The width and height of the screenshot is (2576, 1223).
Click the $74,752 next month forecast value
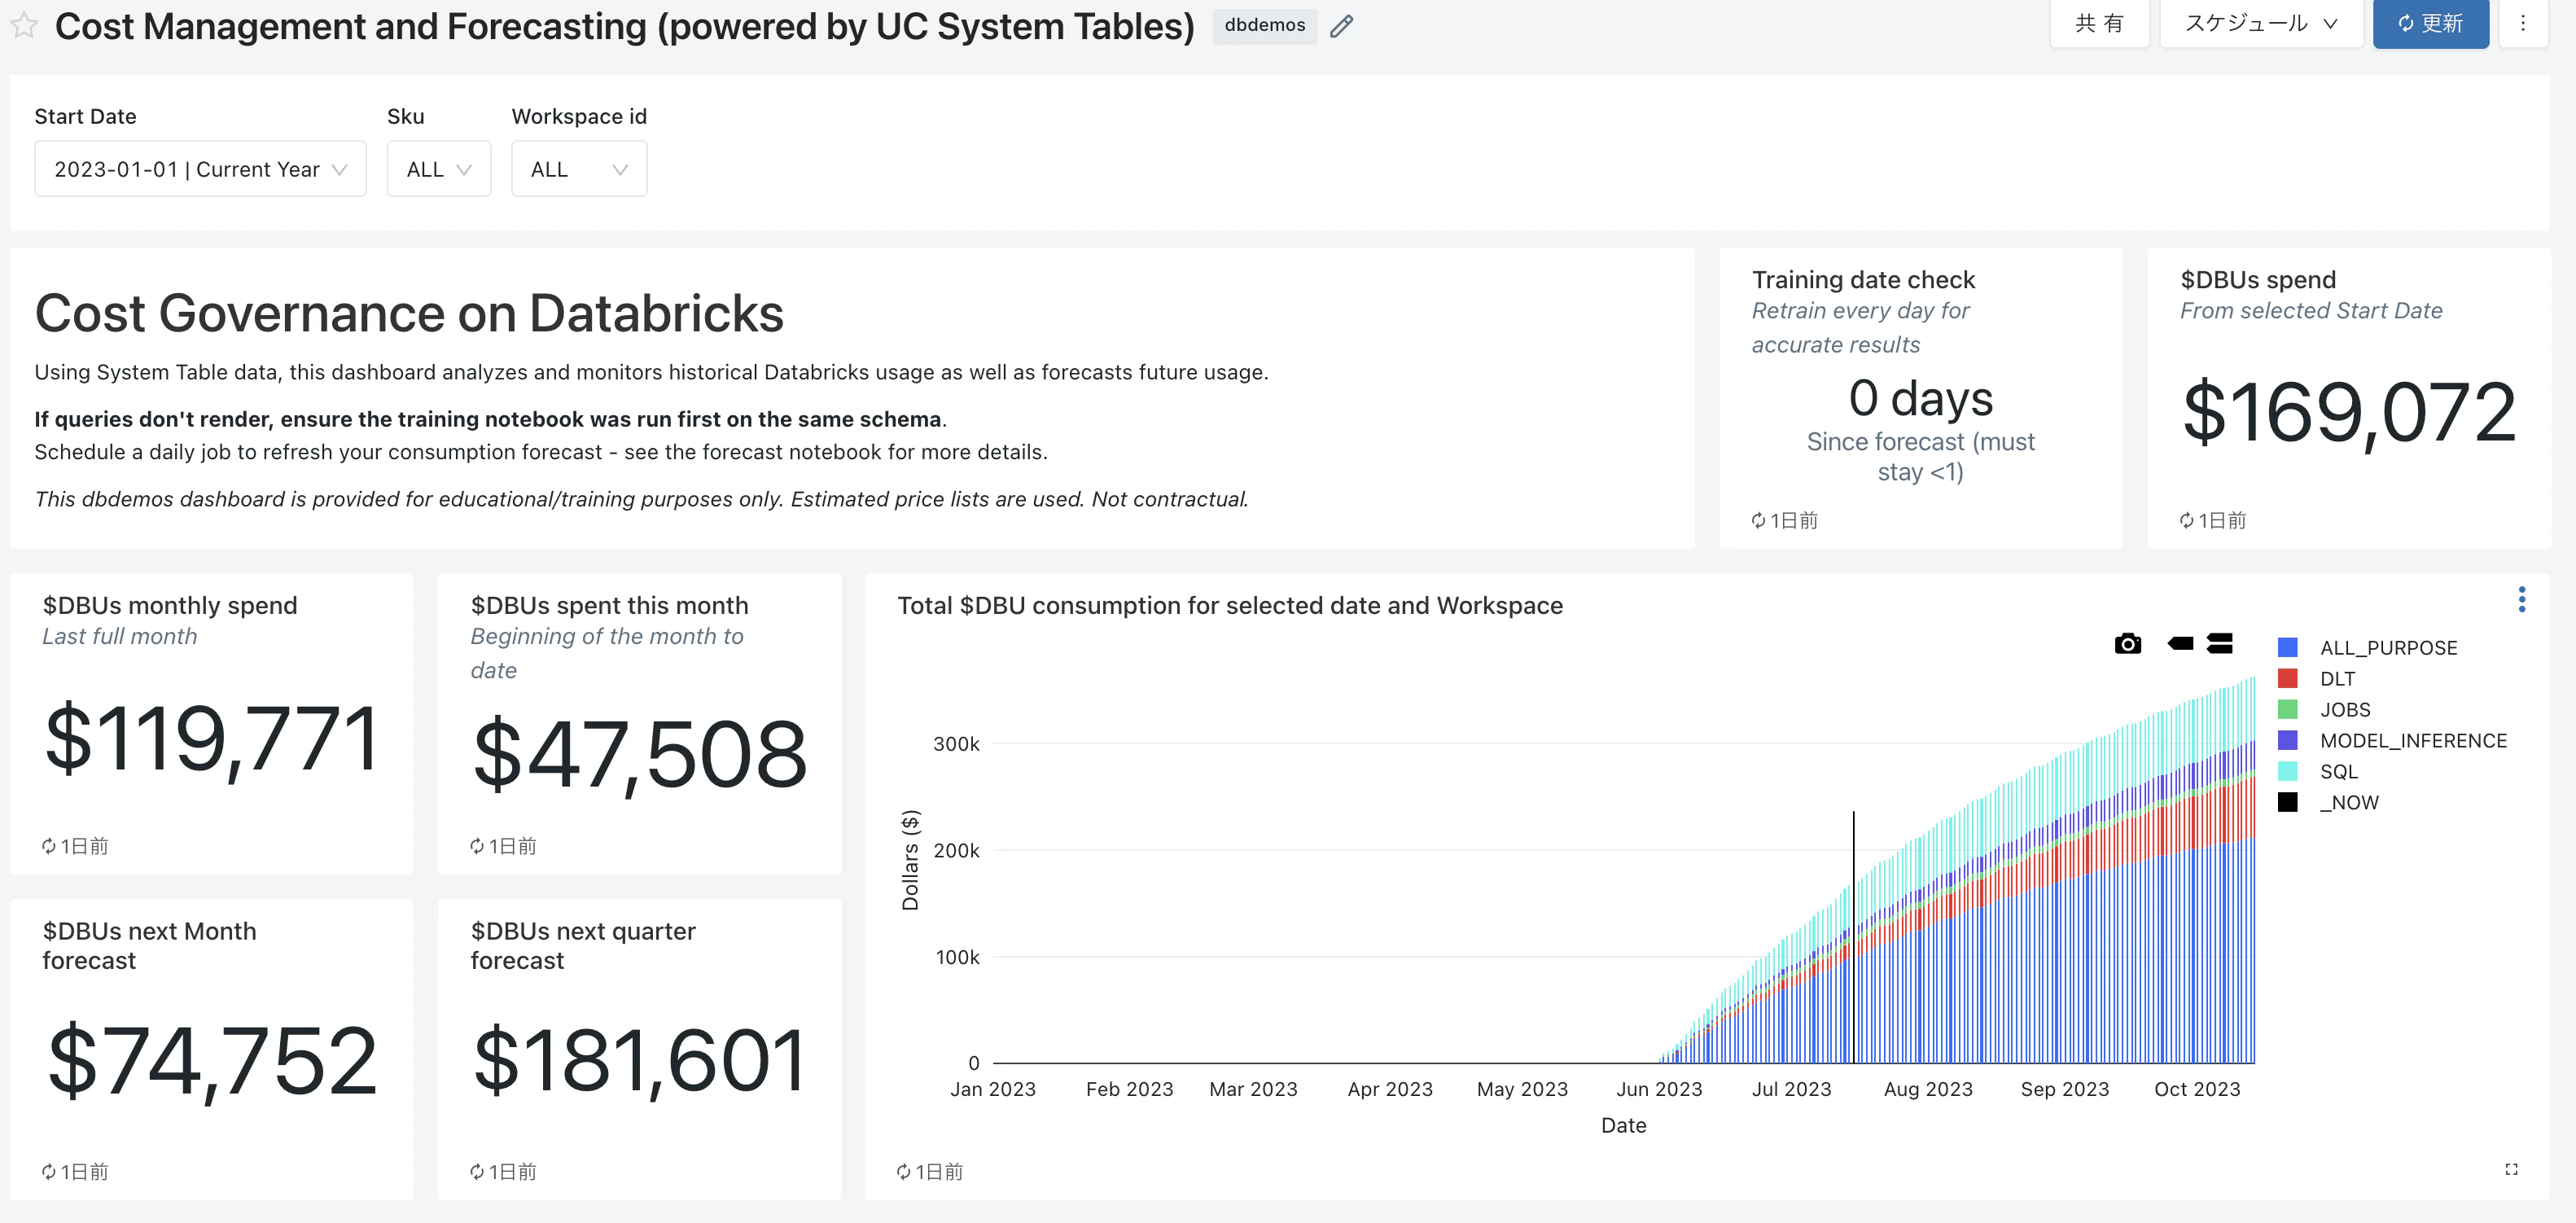click(212, 1060)
